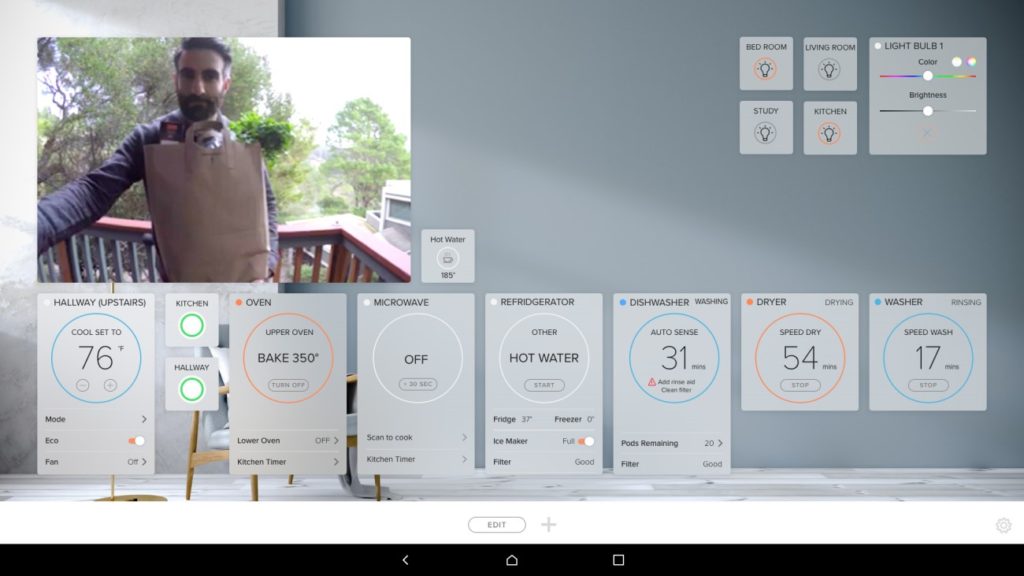Toggle the Kitchen switch off
Image resolution: width=1024 pixels, height=576 pixels.
click(x=192, y=323)
